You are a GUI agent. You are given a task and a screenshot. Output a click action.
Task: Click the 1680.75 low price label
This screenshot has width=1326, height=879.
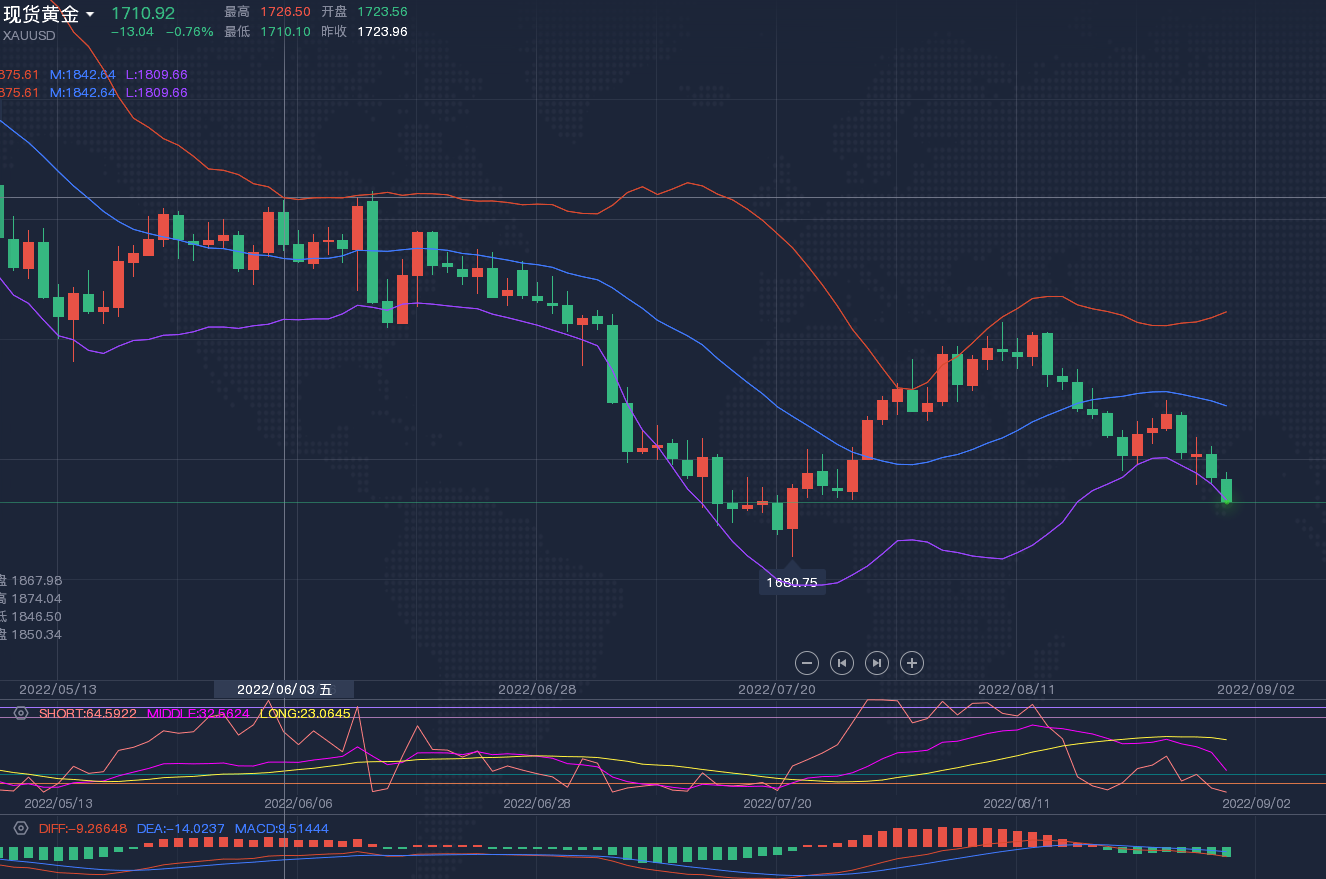tap(792, 582)
